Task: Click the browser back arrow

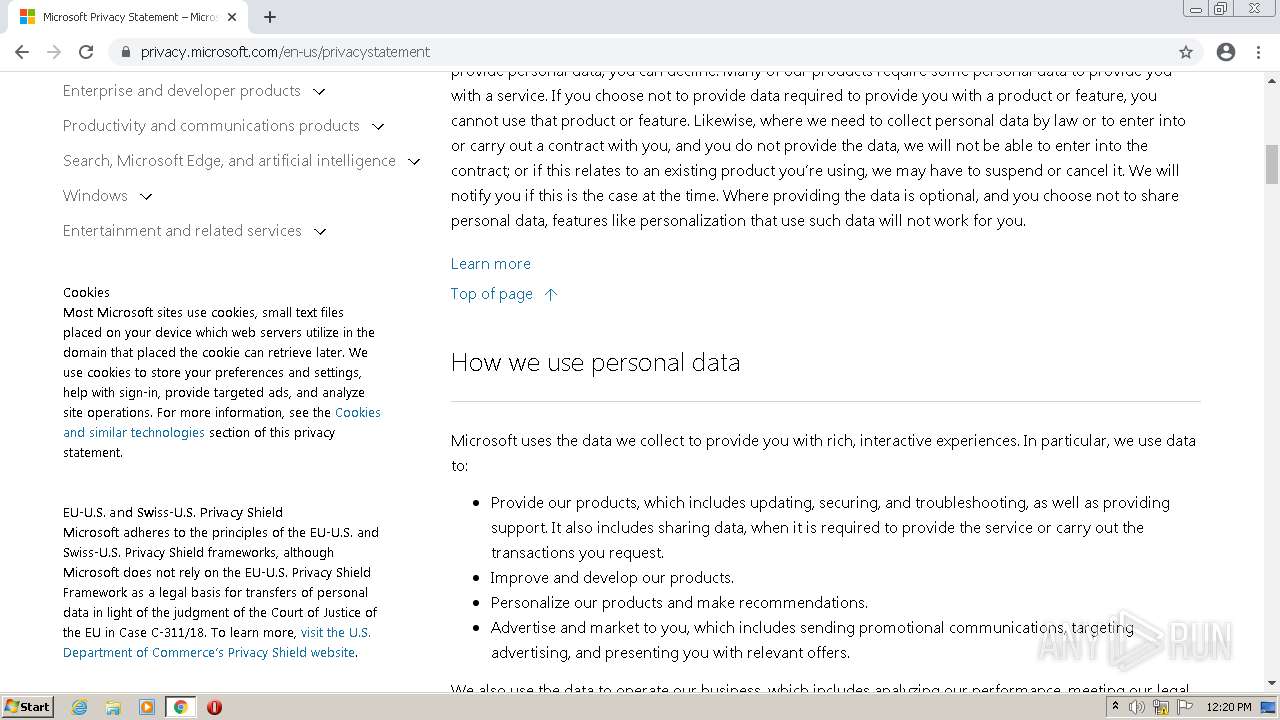Action: [22, 52]
